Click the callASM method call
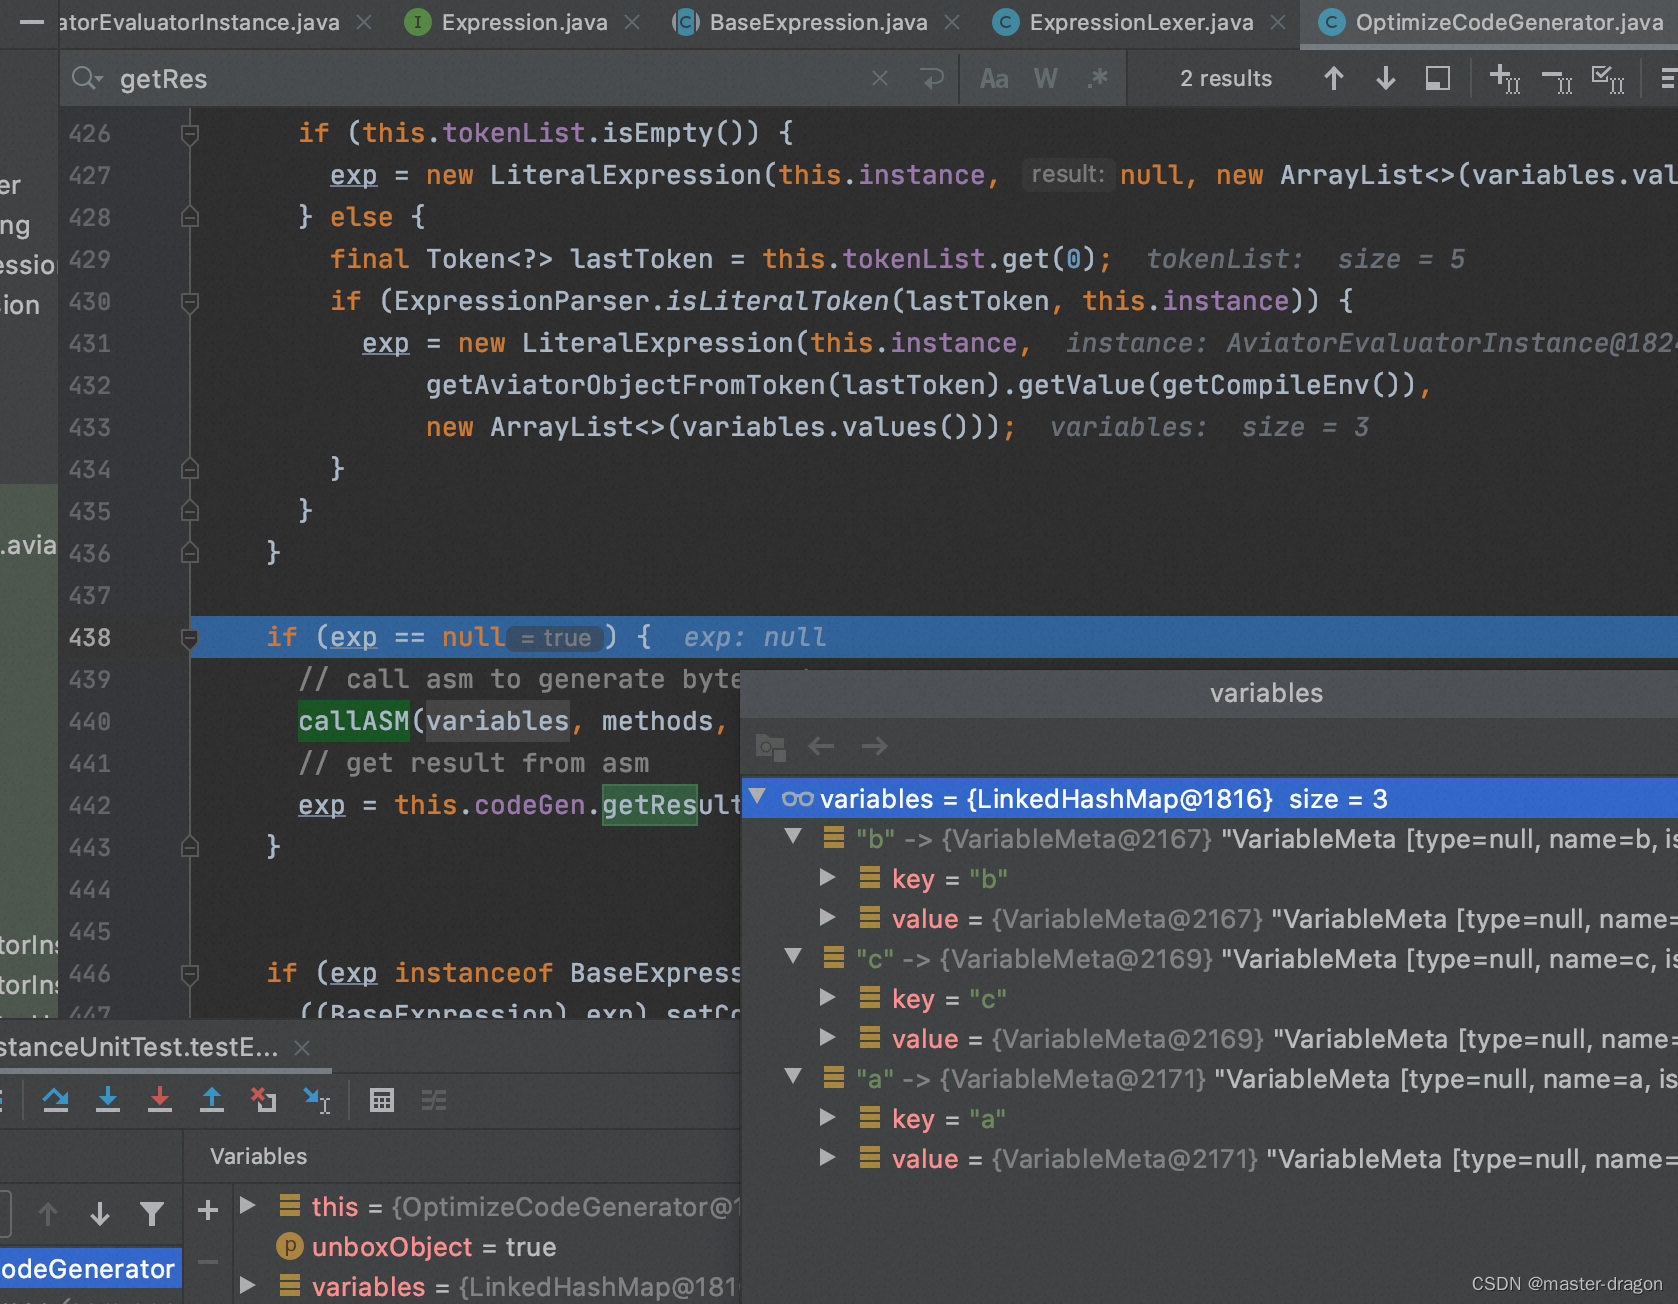The height and width of the screenshot is (1304, 1678). (354, 721)
